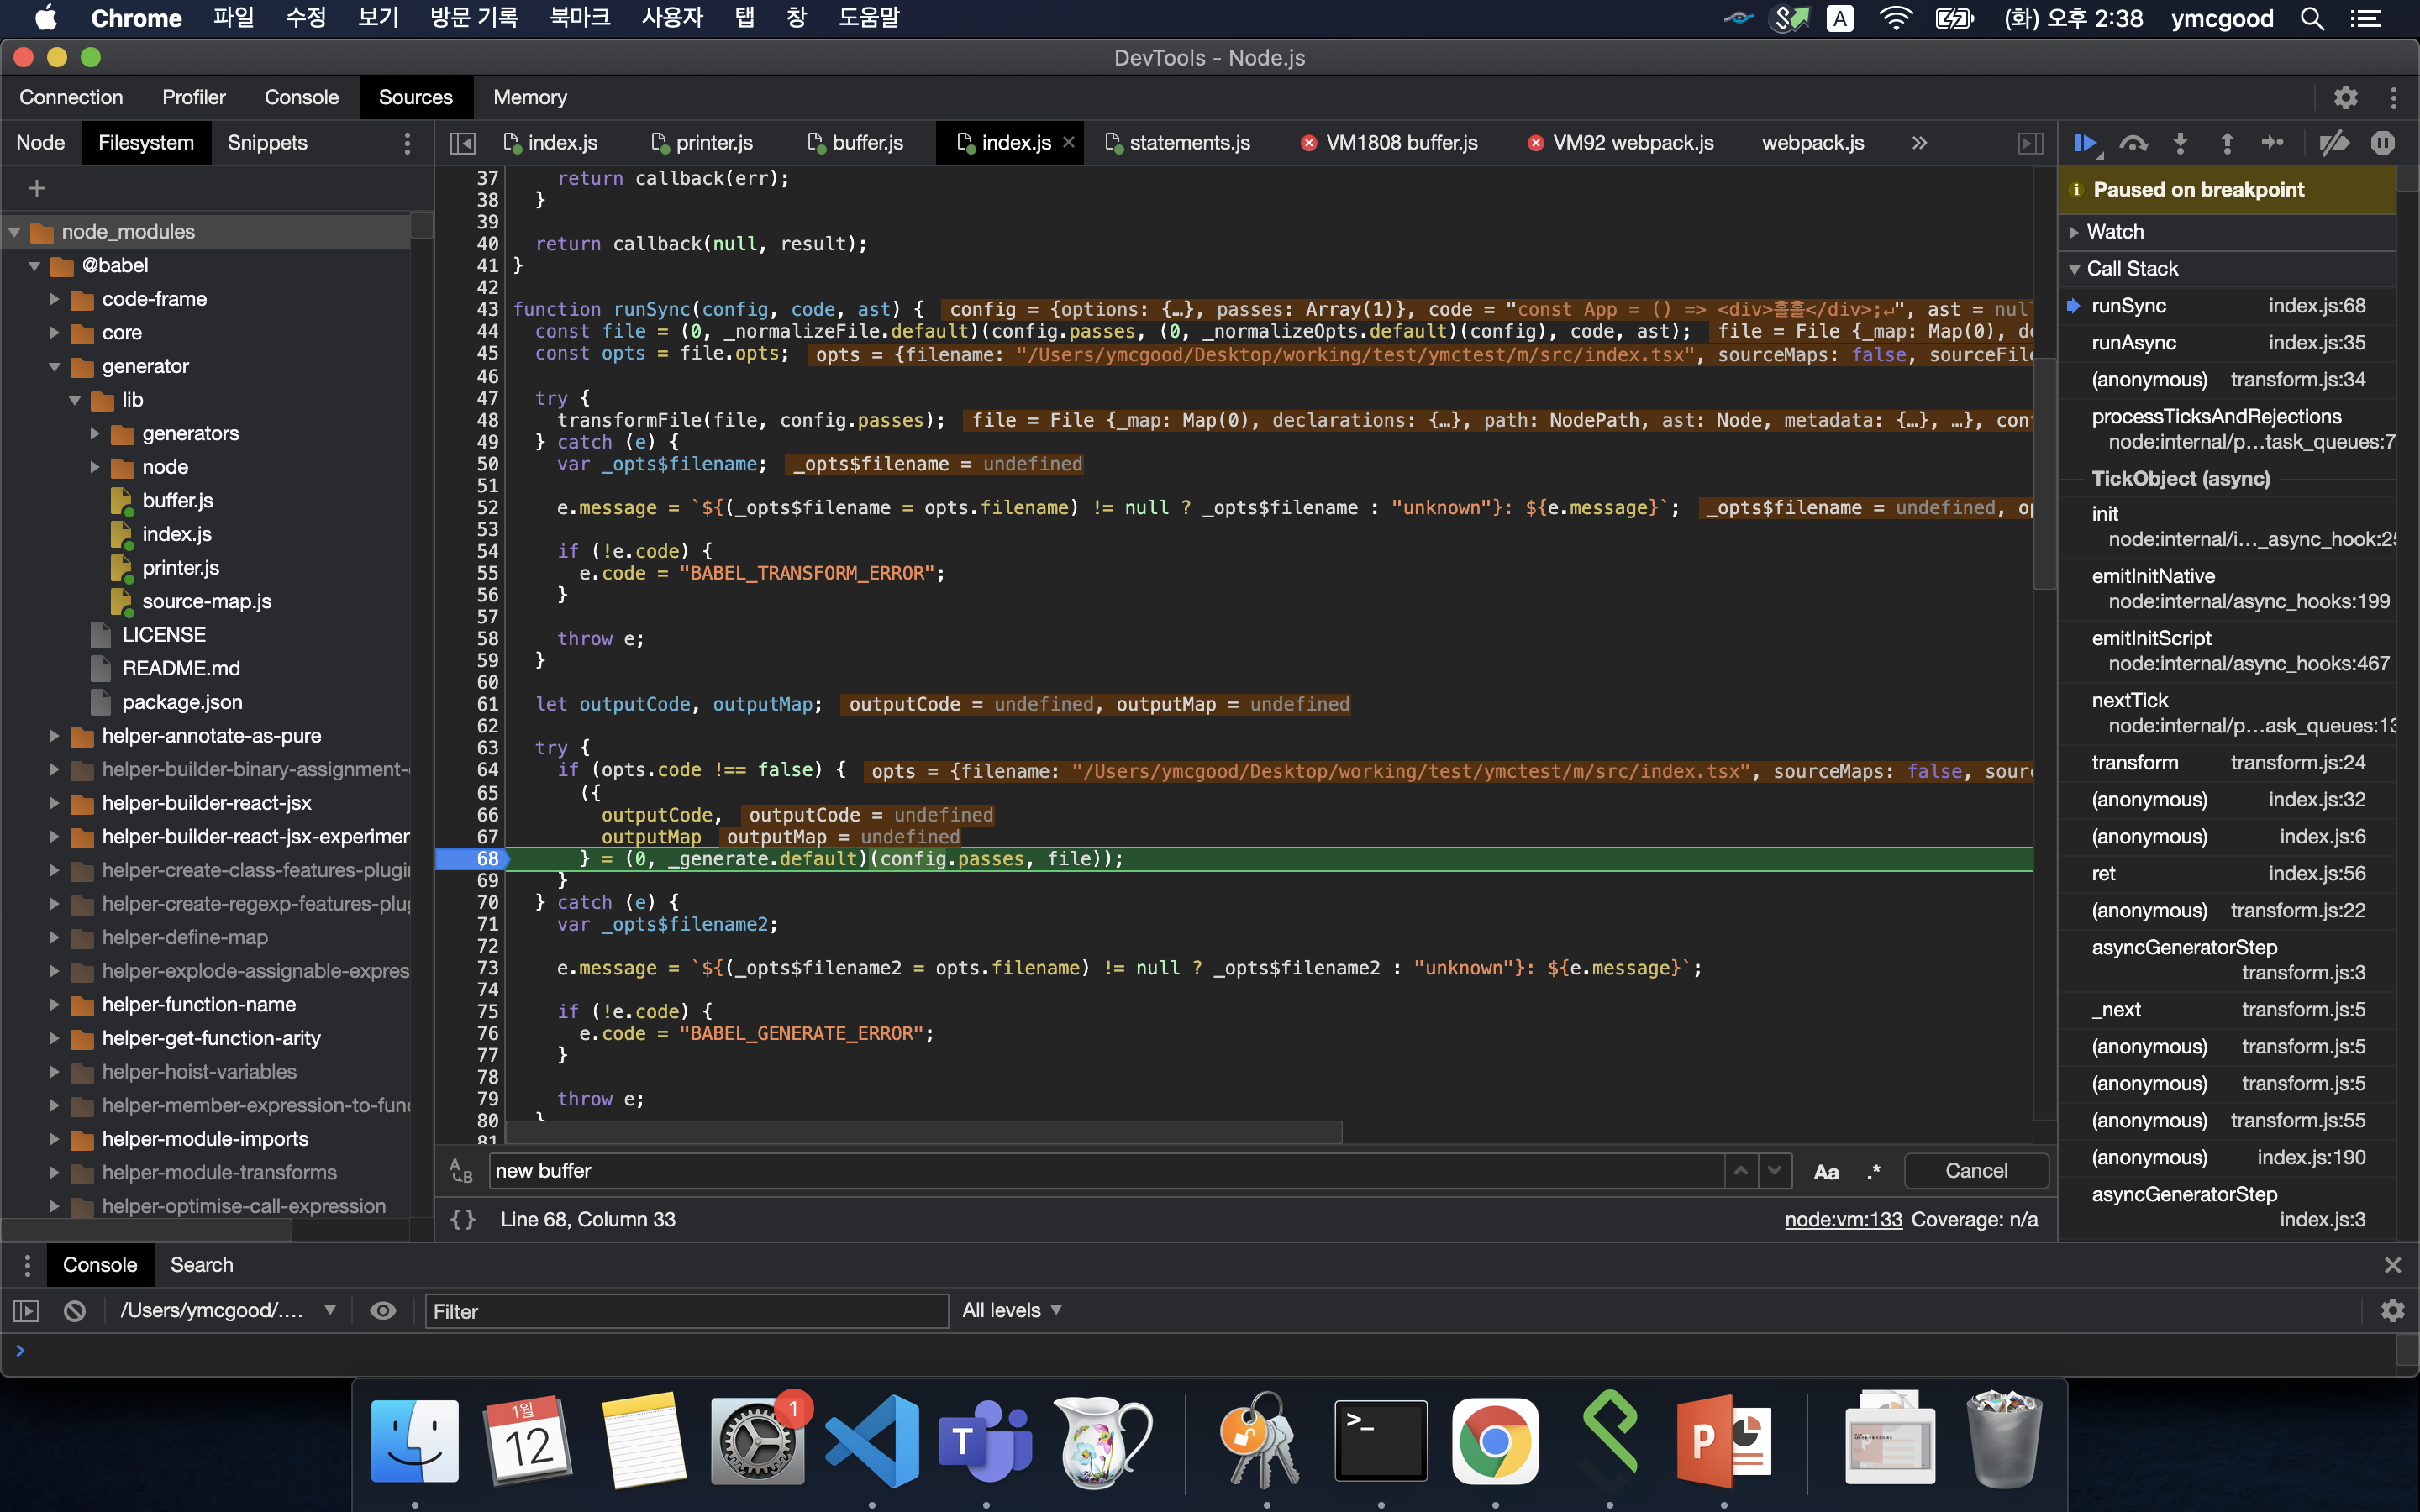Cancel the in-file search
Image resolution: width=2420 pixels, height=1512 pixels.
pyautogui.click(x=1976, y=1171)
